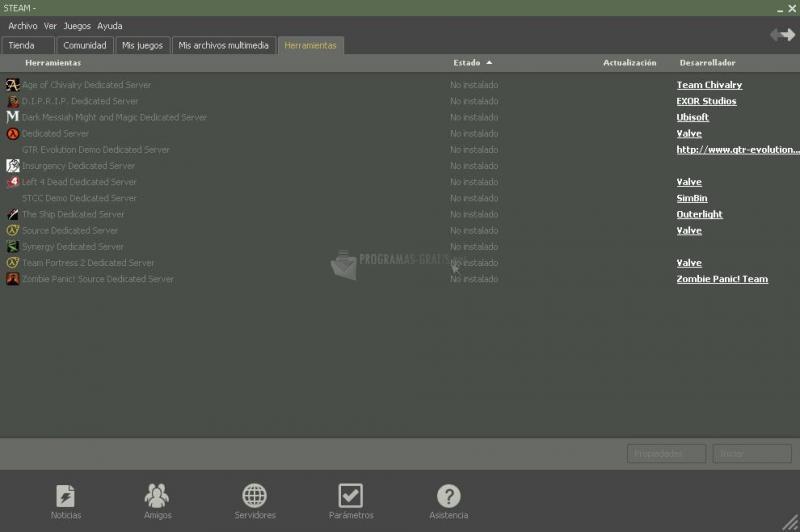Screen dimensions: 800x532
Task: Minimize the Steam window
Action: tap(780, 9)
